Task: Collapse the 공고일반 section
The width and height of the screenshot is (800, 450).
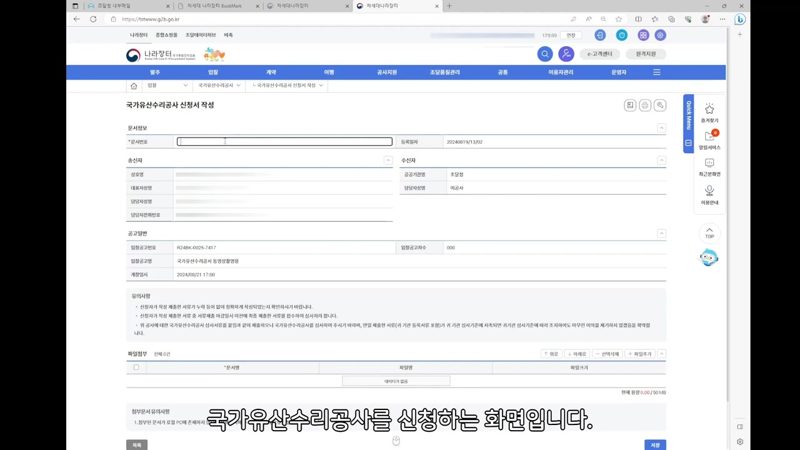Action: (x=661, y=234)
